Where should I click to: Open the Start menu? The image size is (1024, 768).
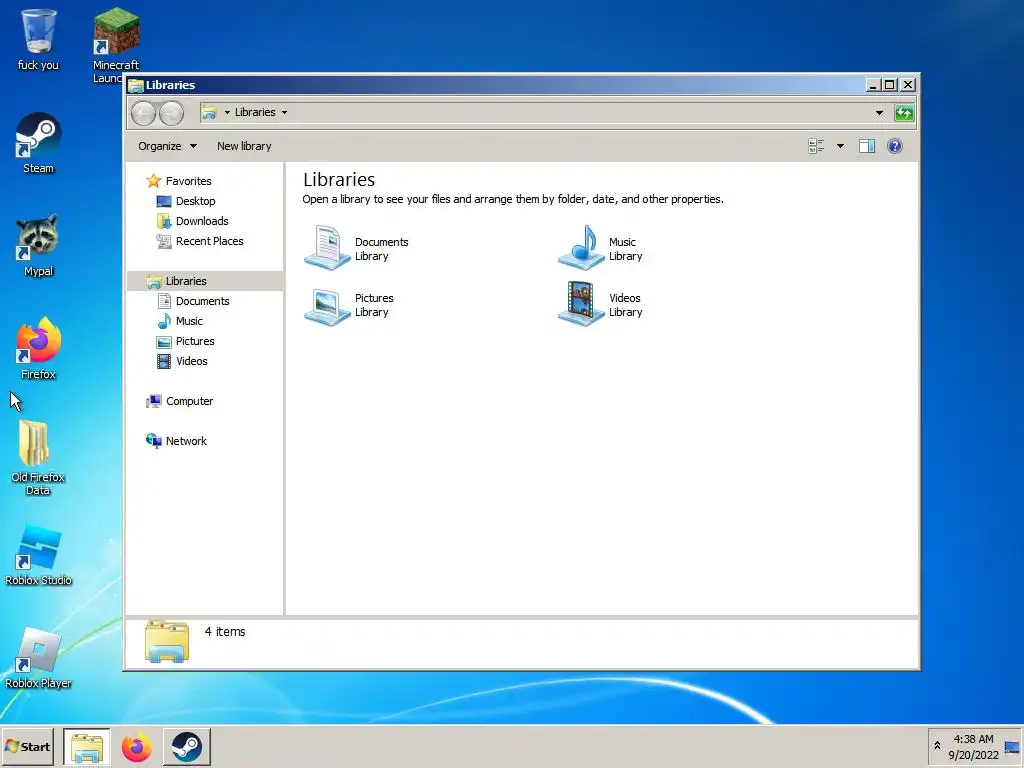28,746
